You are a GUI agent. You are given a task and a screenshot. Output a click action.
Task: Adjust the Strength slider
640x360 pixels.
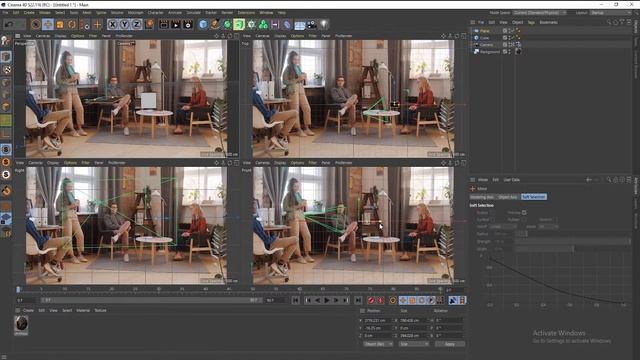(x=572, y=241)
